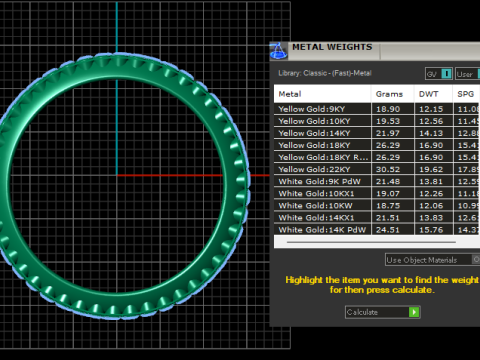
Task: Select the White Gold:14K PdW row
Action: [x=377, y=229]
